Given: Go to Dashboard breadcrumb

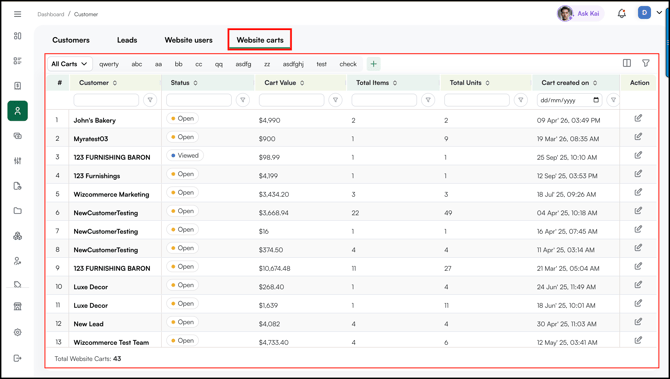Looking at the screenshot, I should (50, 14).
